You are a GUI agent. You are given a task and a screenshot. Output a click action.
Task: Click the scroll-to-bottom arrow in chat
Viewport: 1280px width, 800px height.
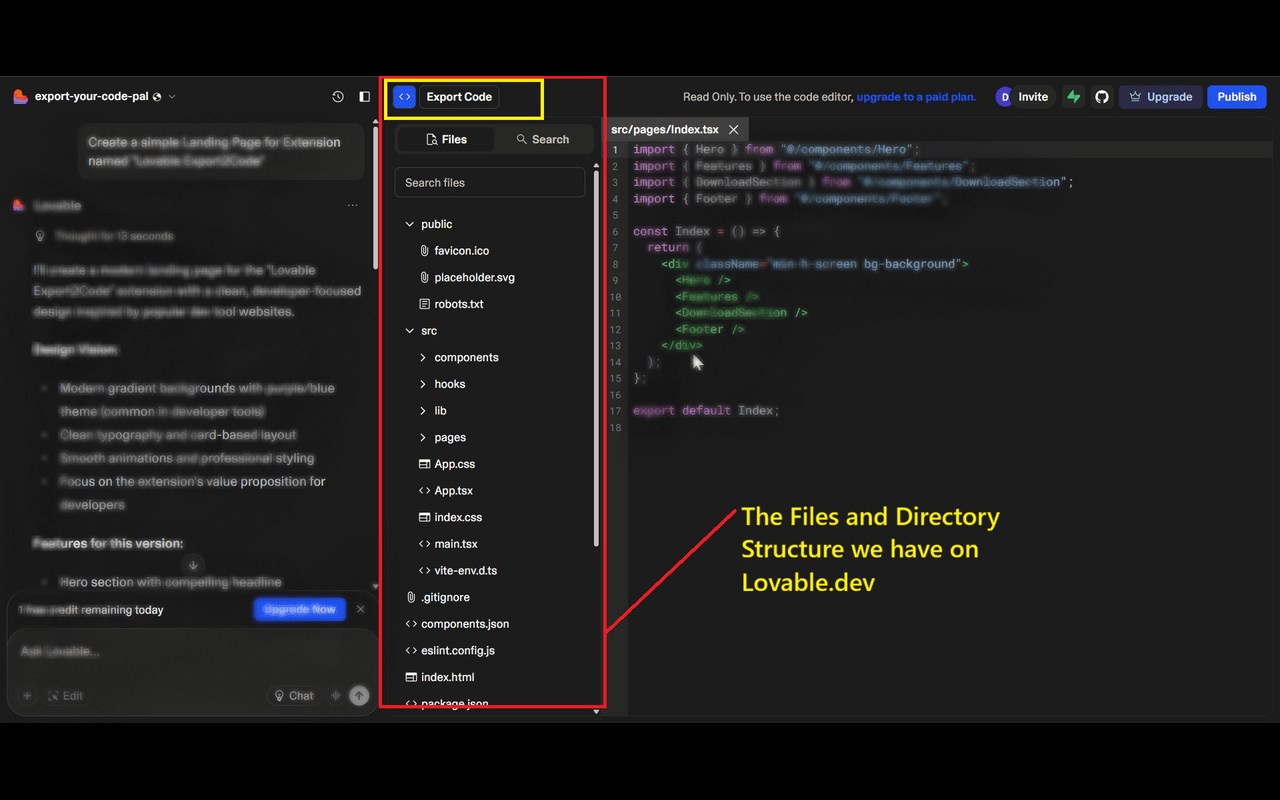coord(194,565)
